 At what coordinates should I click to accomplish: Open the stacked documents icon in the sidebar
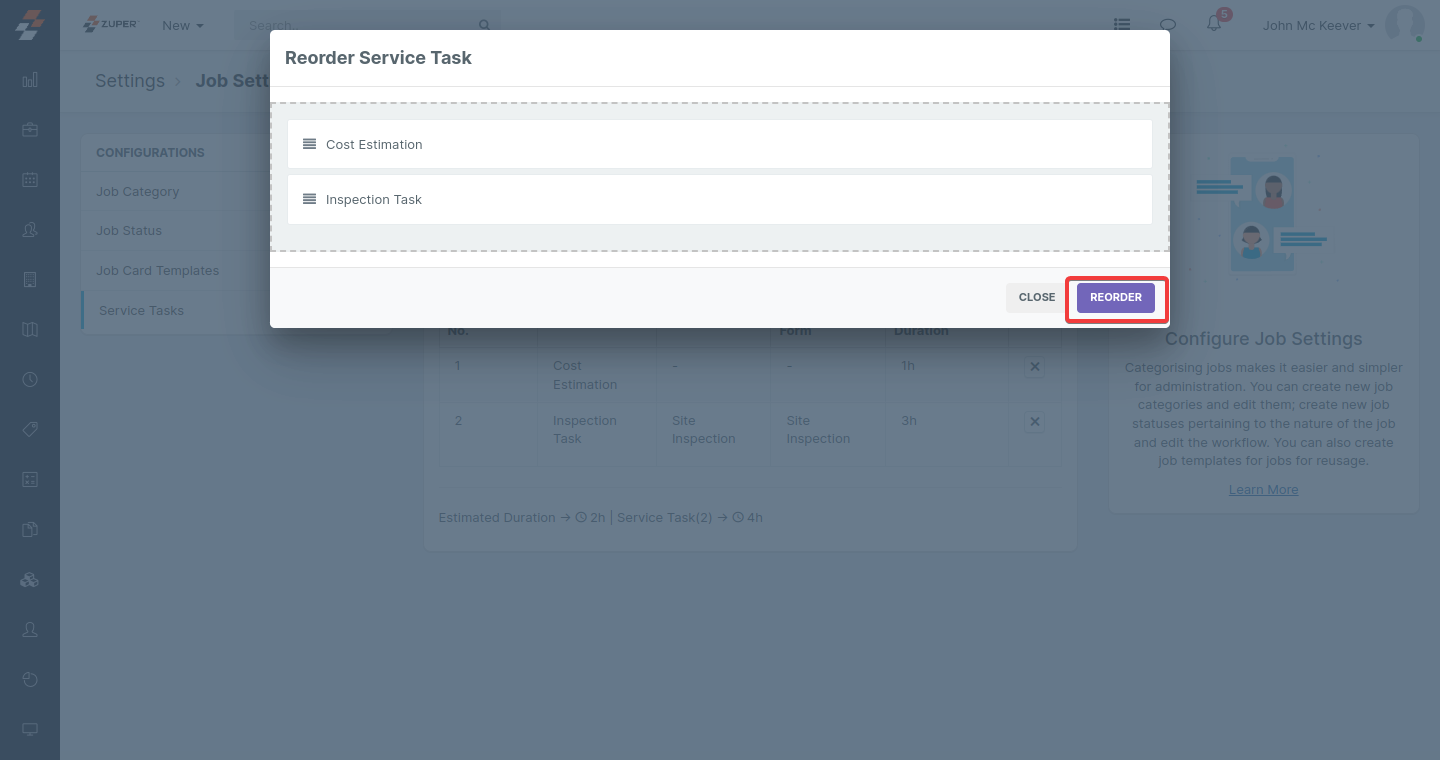(x=30, y=529)
